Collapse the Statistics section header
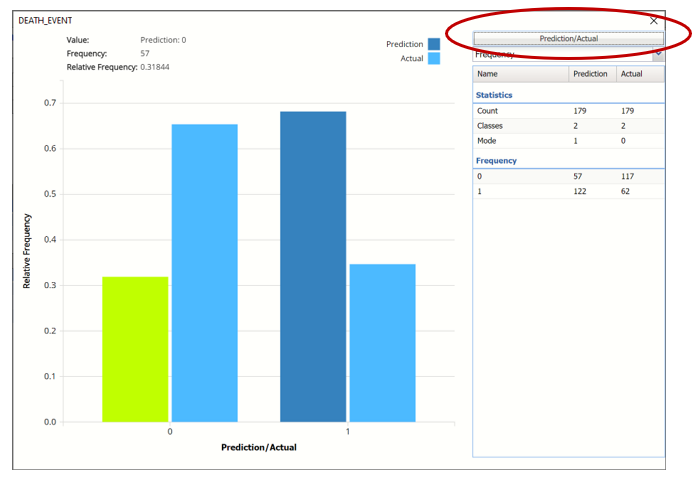Viewport: 694px width, 483px height. click(x=494, y=95)
